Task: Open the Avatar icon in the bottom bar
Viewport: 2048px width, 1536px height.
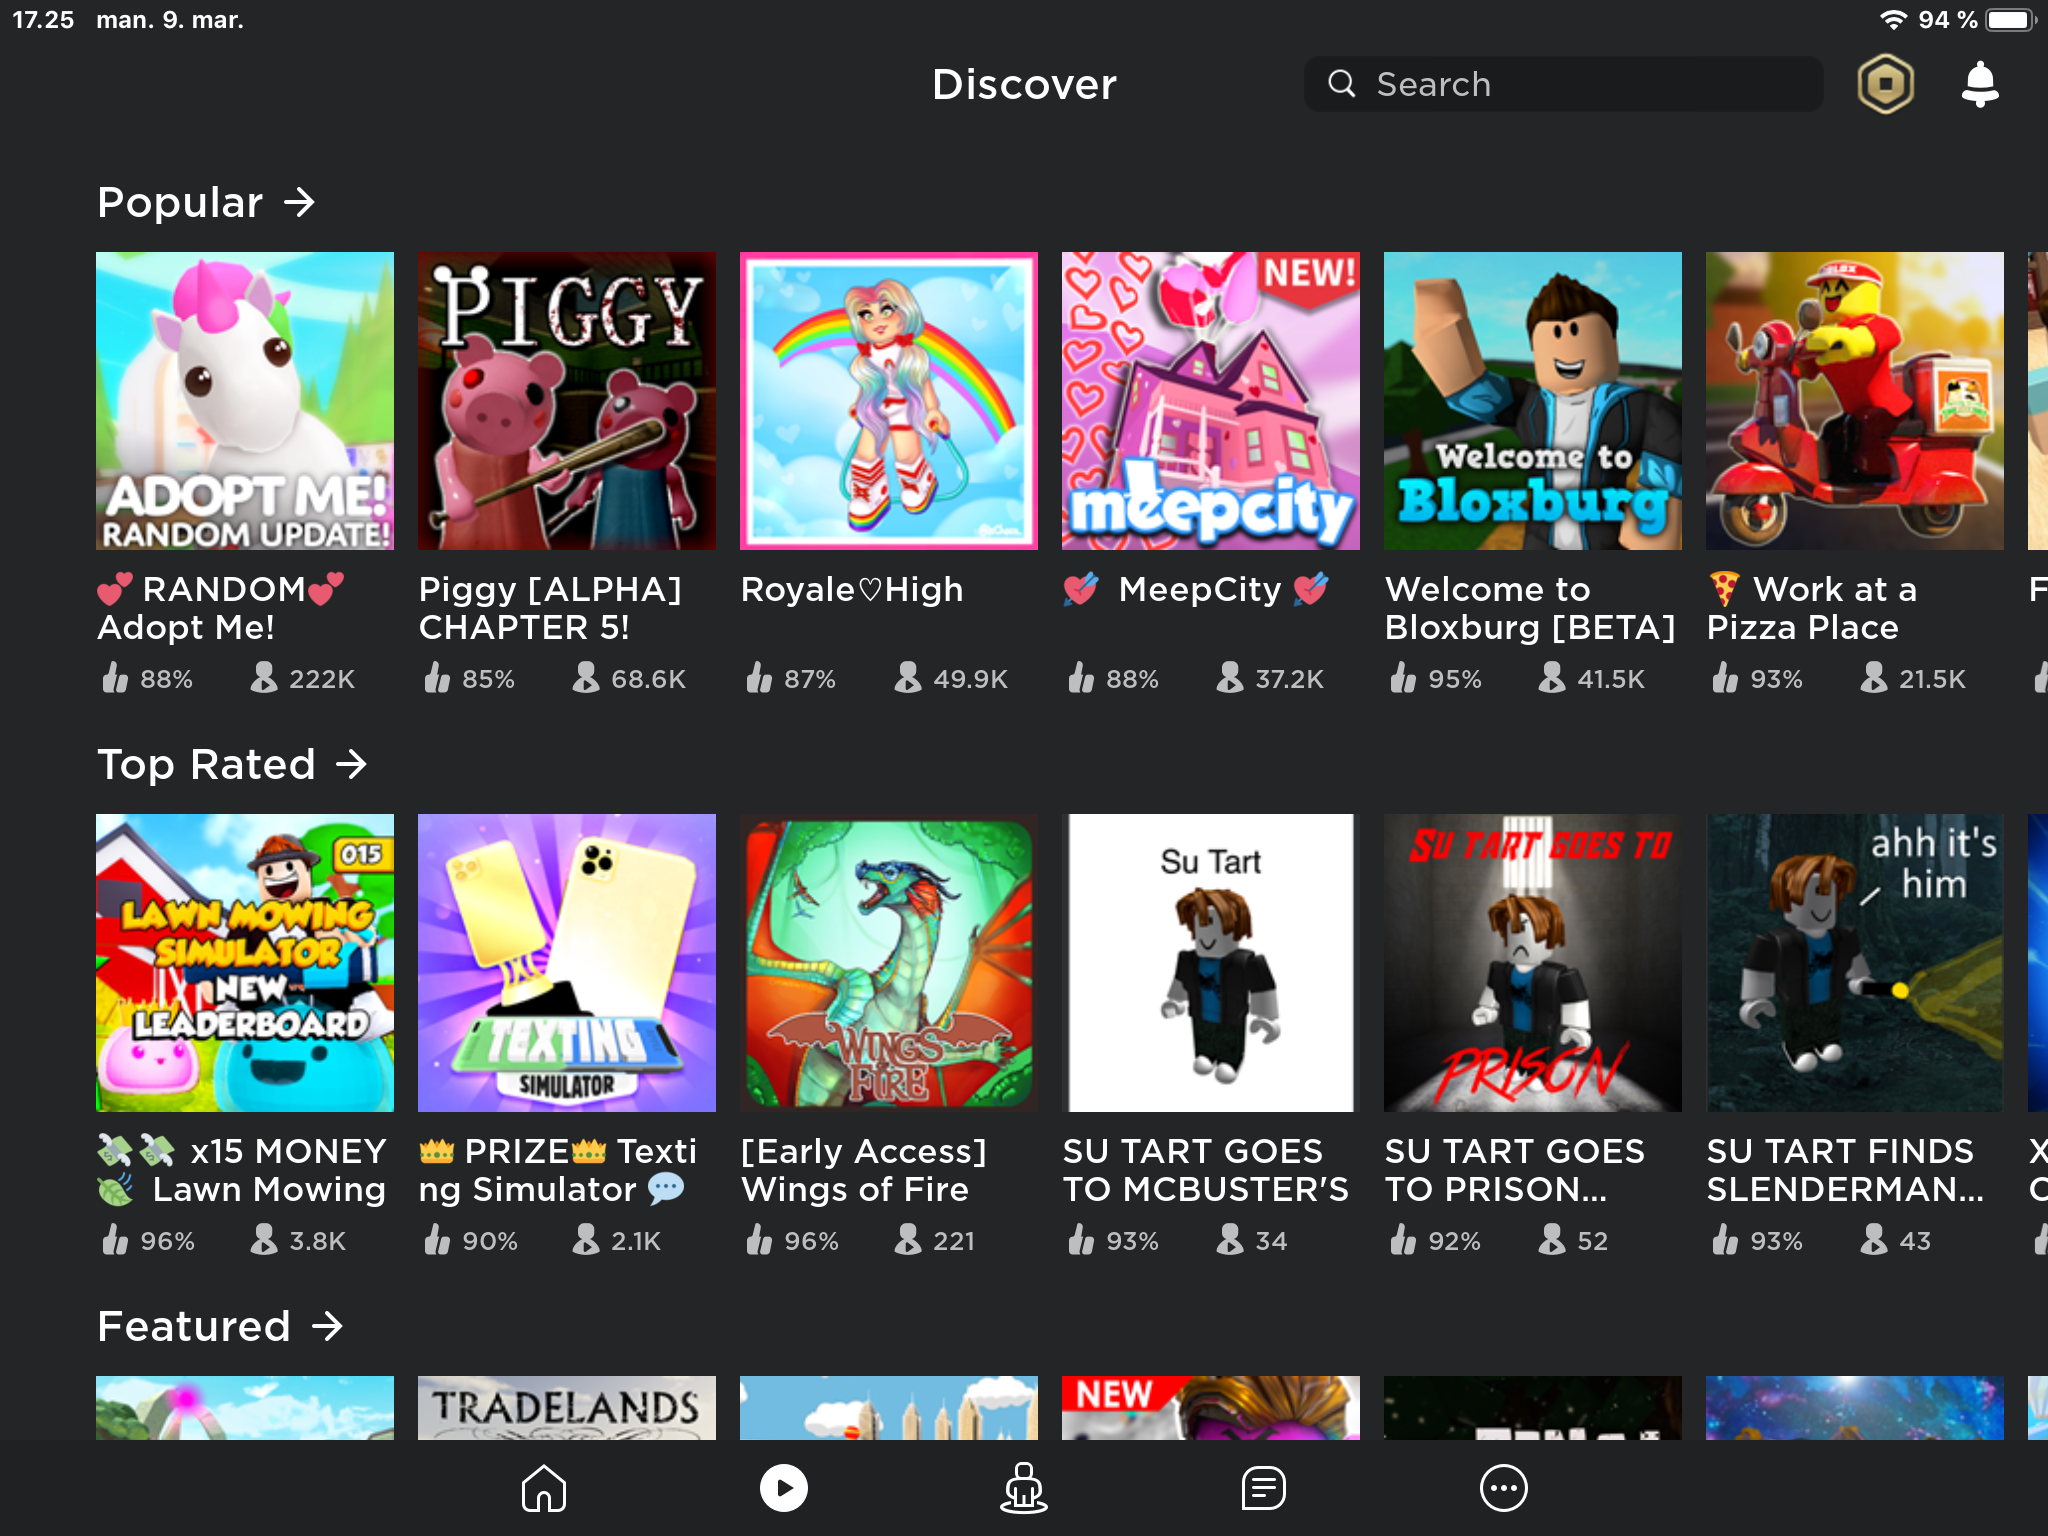Action: point(1024,1488)
